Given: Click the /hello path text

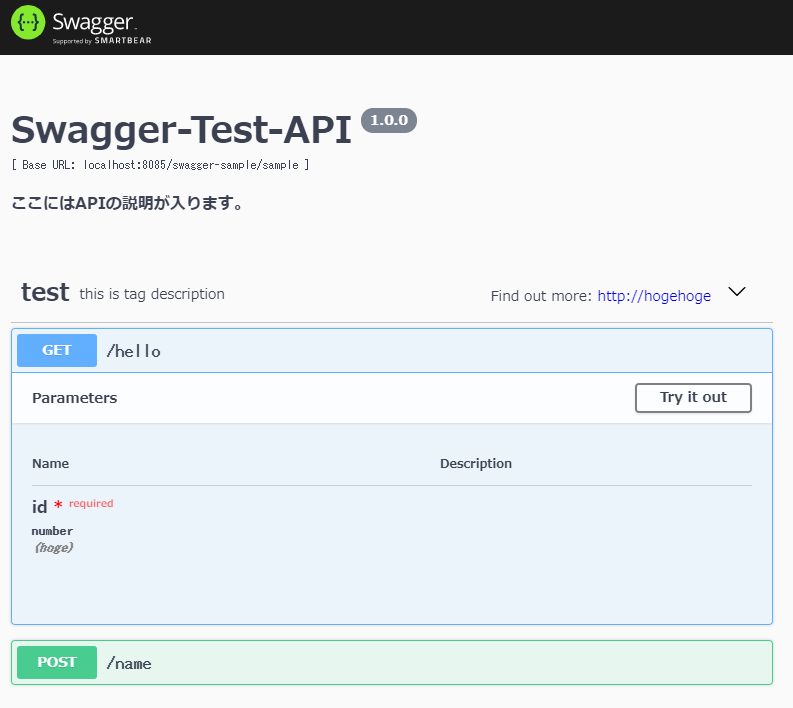Looking at the screenshot, I should point(134,351).
